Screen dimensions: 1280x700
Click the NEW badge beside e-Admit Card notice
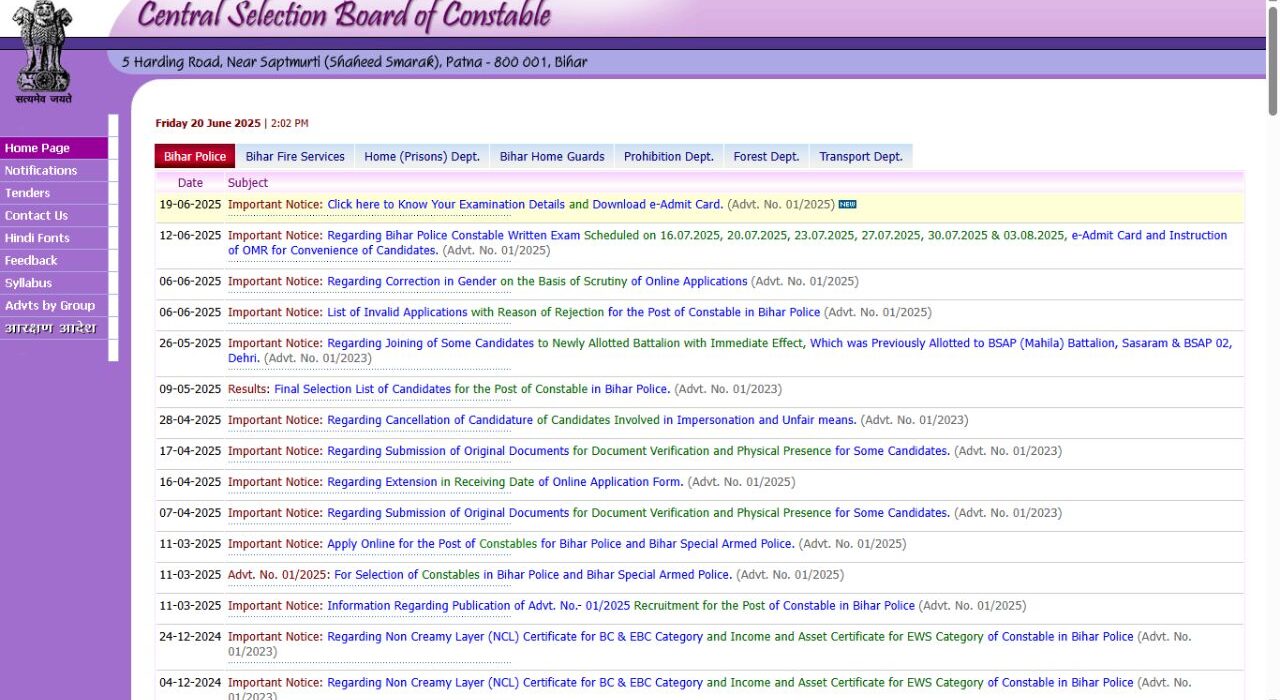click(x=847, y=204)
